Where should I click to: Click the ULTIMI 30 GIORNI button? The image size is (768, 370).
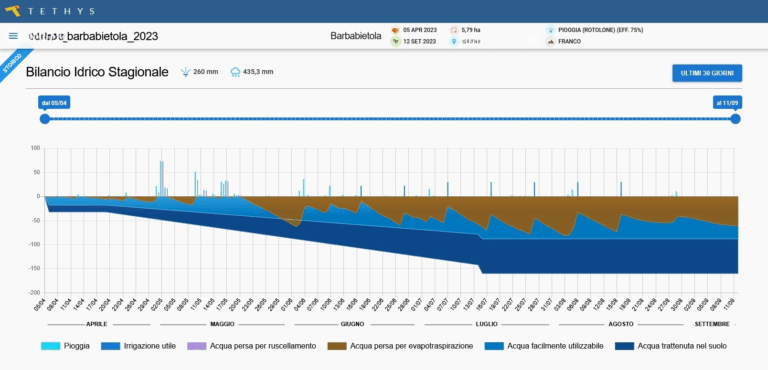point(707,73)
